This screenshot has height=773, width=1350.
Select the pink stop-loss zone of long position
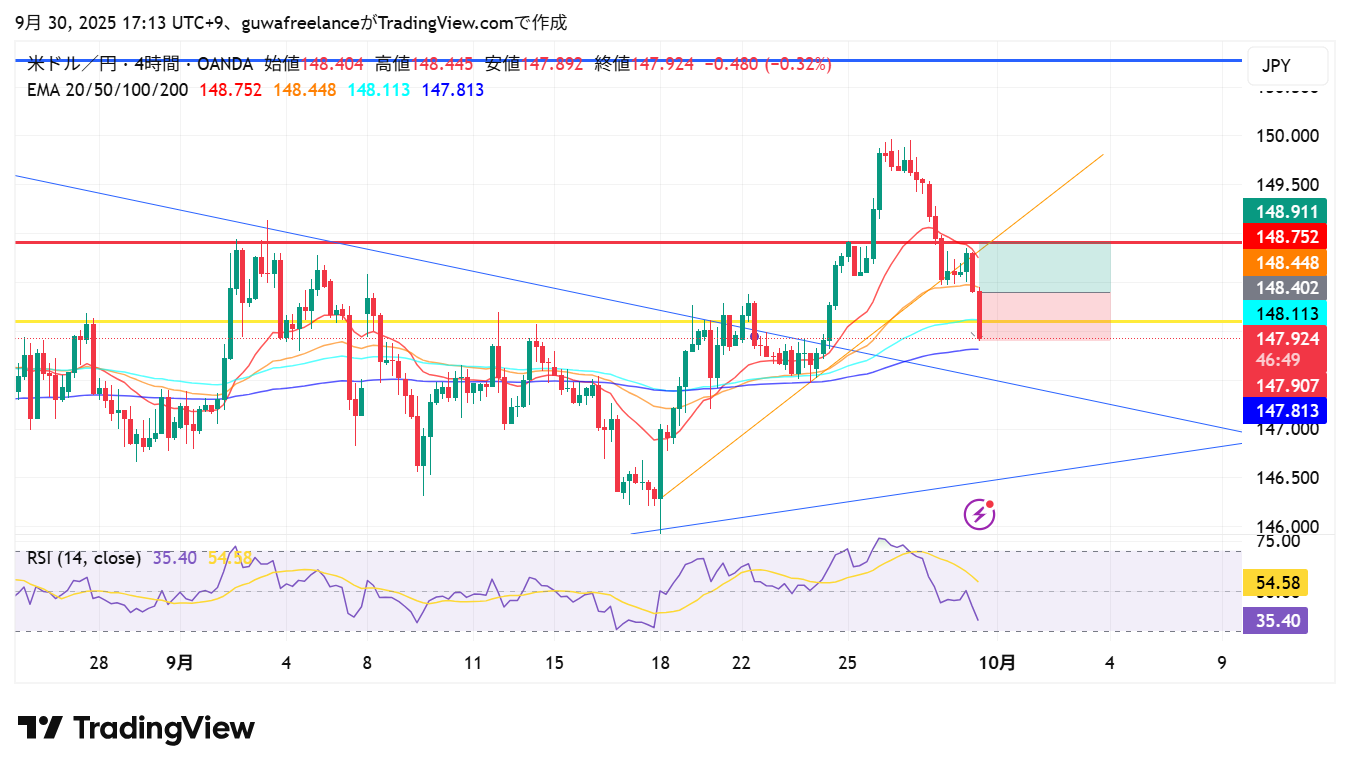tap(1045, 315)
